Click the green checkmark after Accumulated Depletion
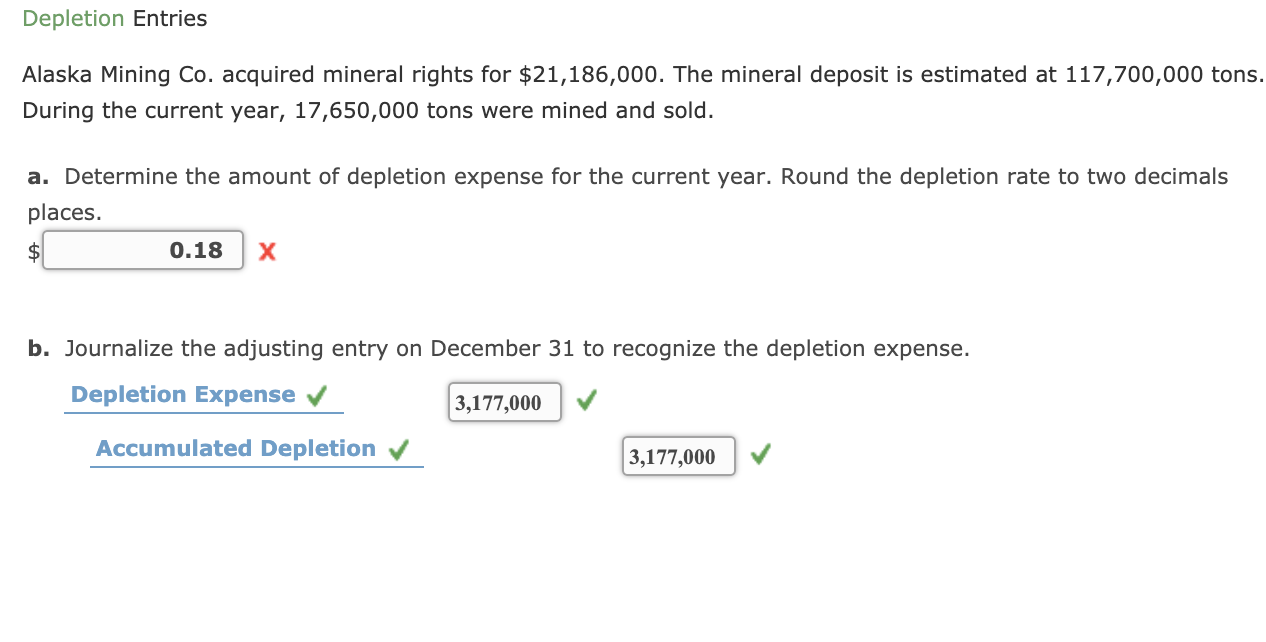This screenshot has width=1266, height=642. [398, 448]
